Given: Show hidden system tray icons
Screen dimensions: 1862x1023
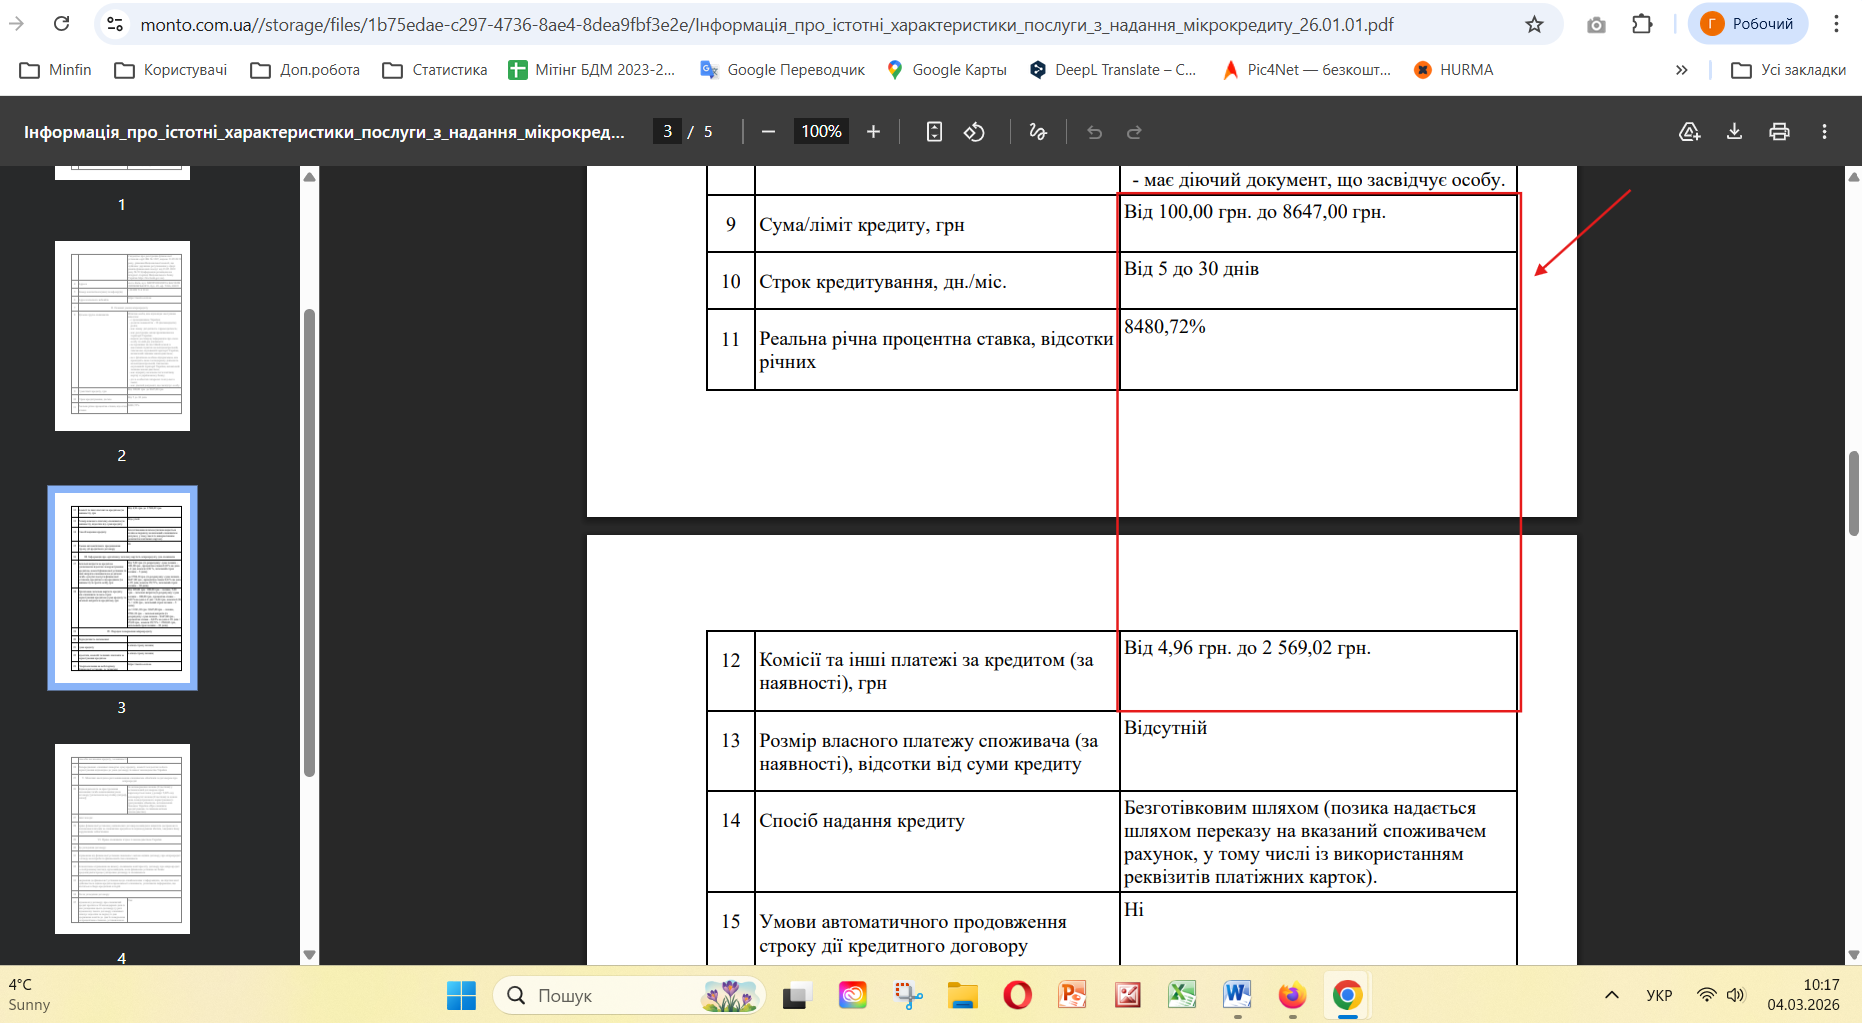Looking at the screenshot, I should (x=1611, y=995).
